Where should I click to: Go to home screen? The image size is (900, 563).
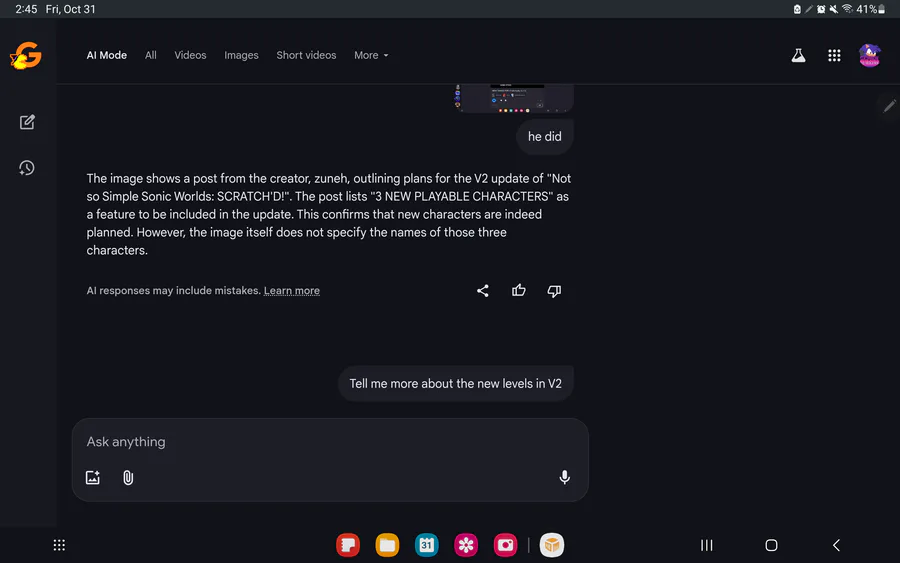tap(771, 545)
